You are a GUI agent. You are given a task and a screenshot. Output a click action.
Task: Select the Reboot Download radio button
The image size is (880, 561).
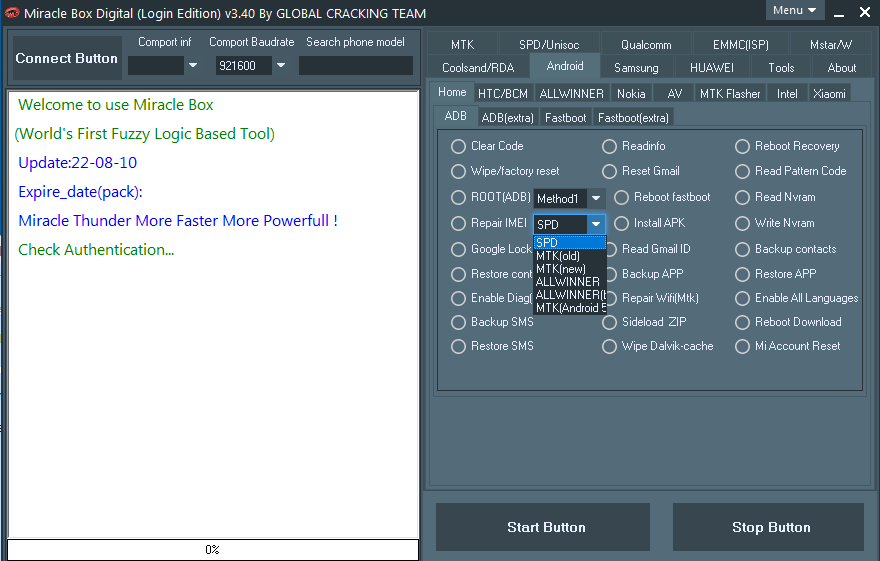click(x=742, y=322)
